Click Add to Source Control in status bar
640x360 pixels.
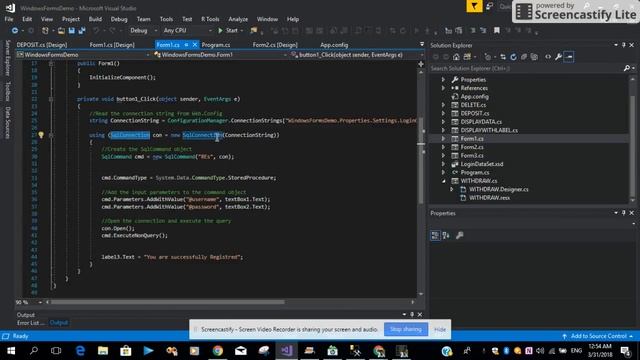coord(598,336)
